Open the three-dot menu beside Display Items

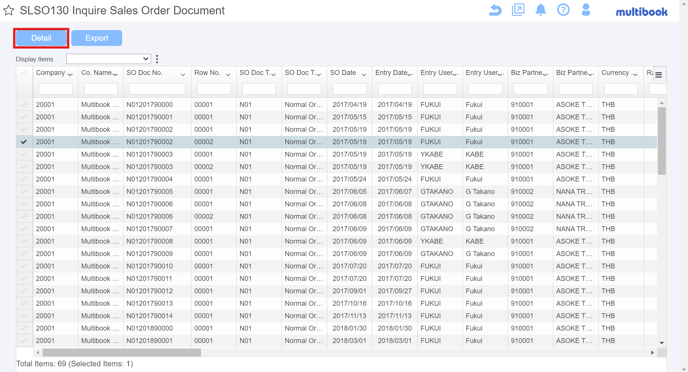point(157,59)
